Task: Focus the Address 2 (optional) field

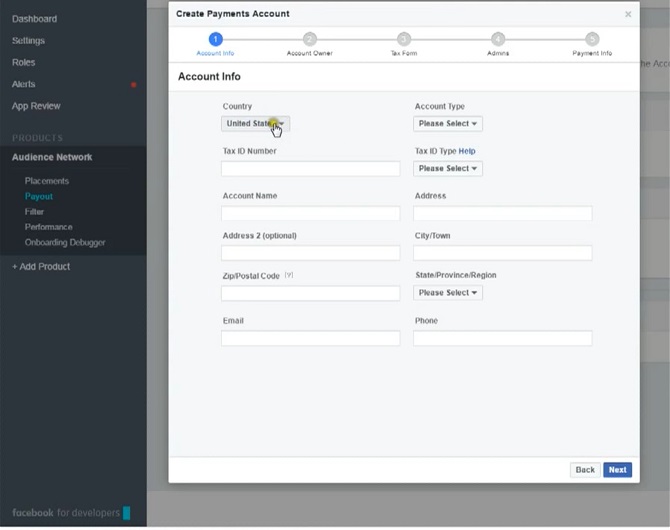Action: pyautogui.click(x=311, y=253)
